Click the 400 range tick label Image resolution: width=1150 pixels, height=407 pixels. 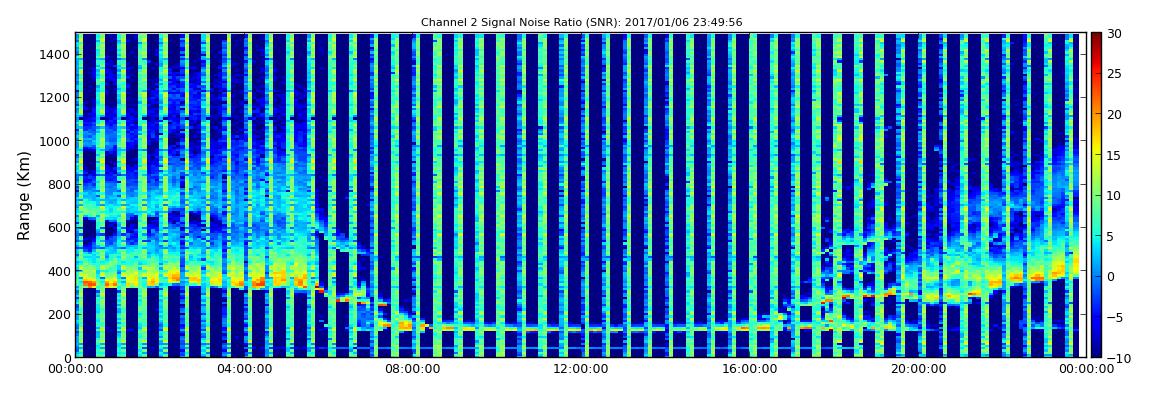[x=59, y=271]
